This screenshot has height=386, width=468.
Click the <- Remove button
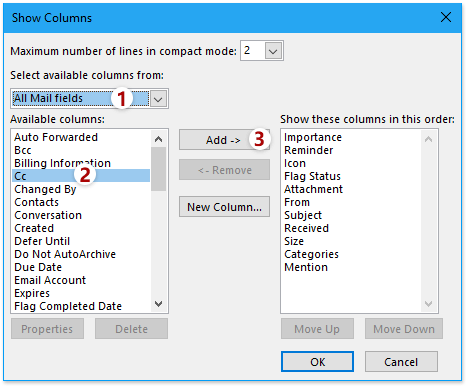224,170
